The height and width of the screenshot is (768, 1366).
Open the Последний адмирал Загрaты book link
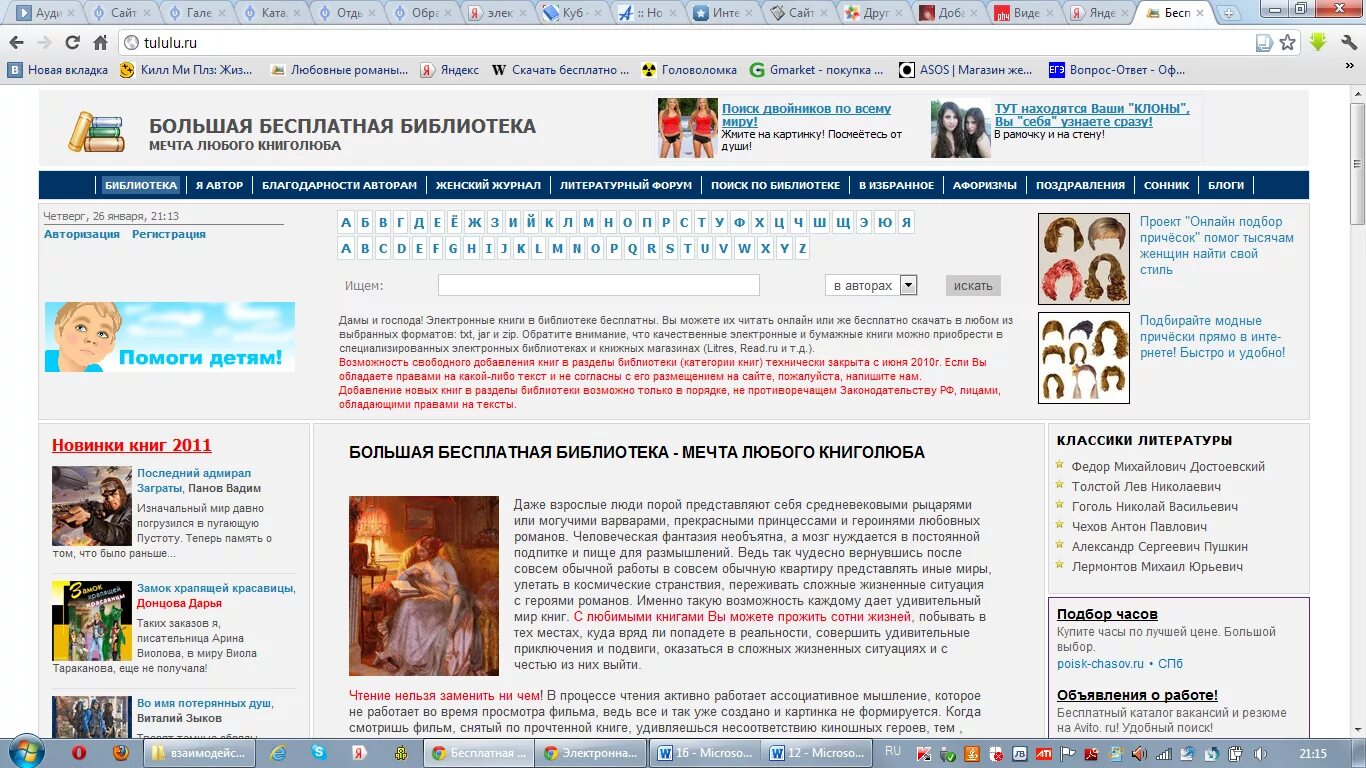point(194,481)
